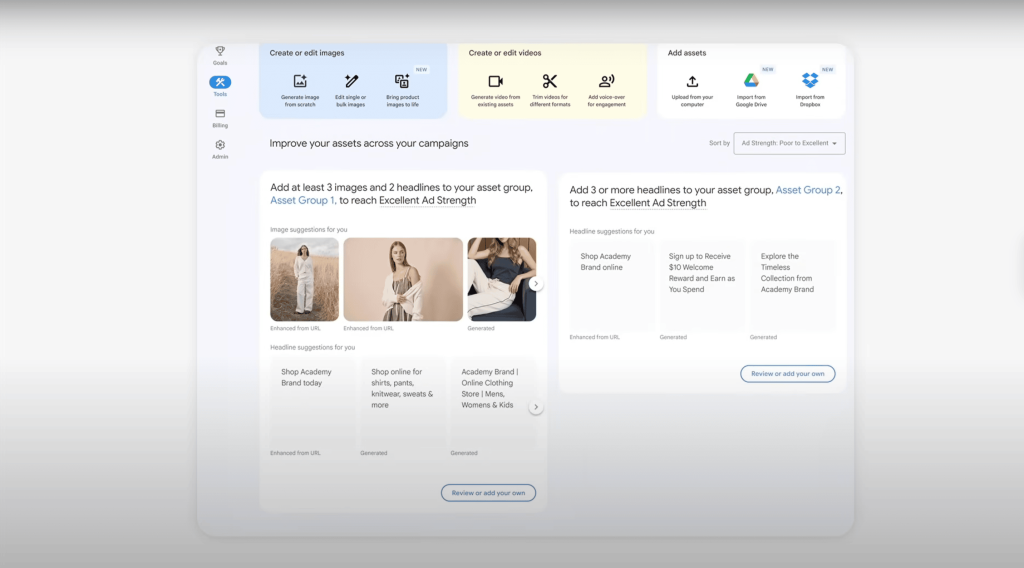Click 'Excellent Ad Strength' text in Asset Group 2 card
Image resolution: width=1024 pixels, height=568 pixels.
tap(658, 203)
